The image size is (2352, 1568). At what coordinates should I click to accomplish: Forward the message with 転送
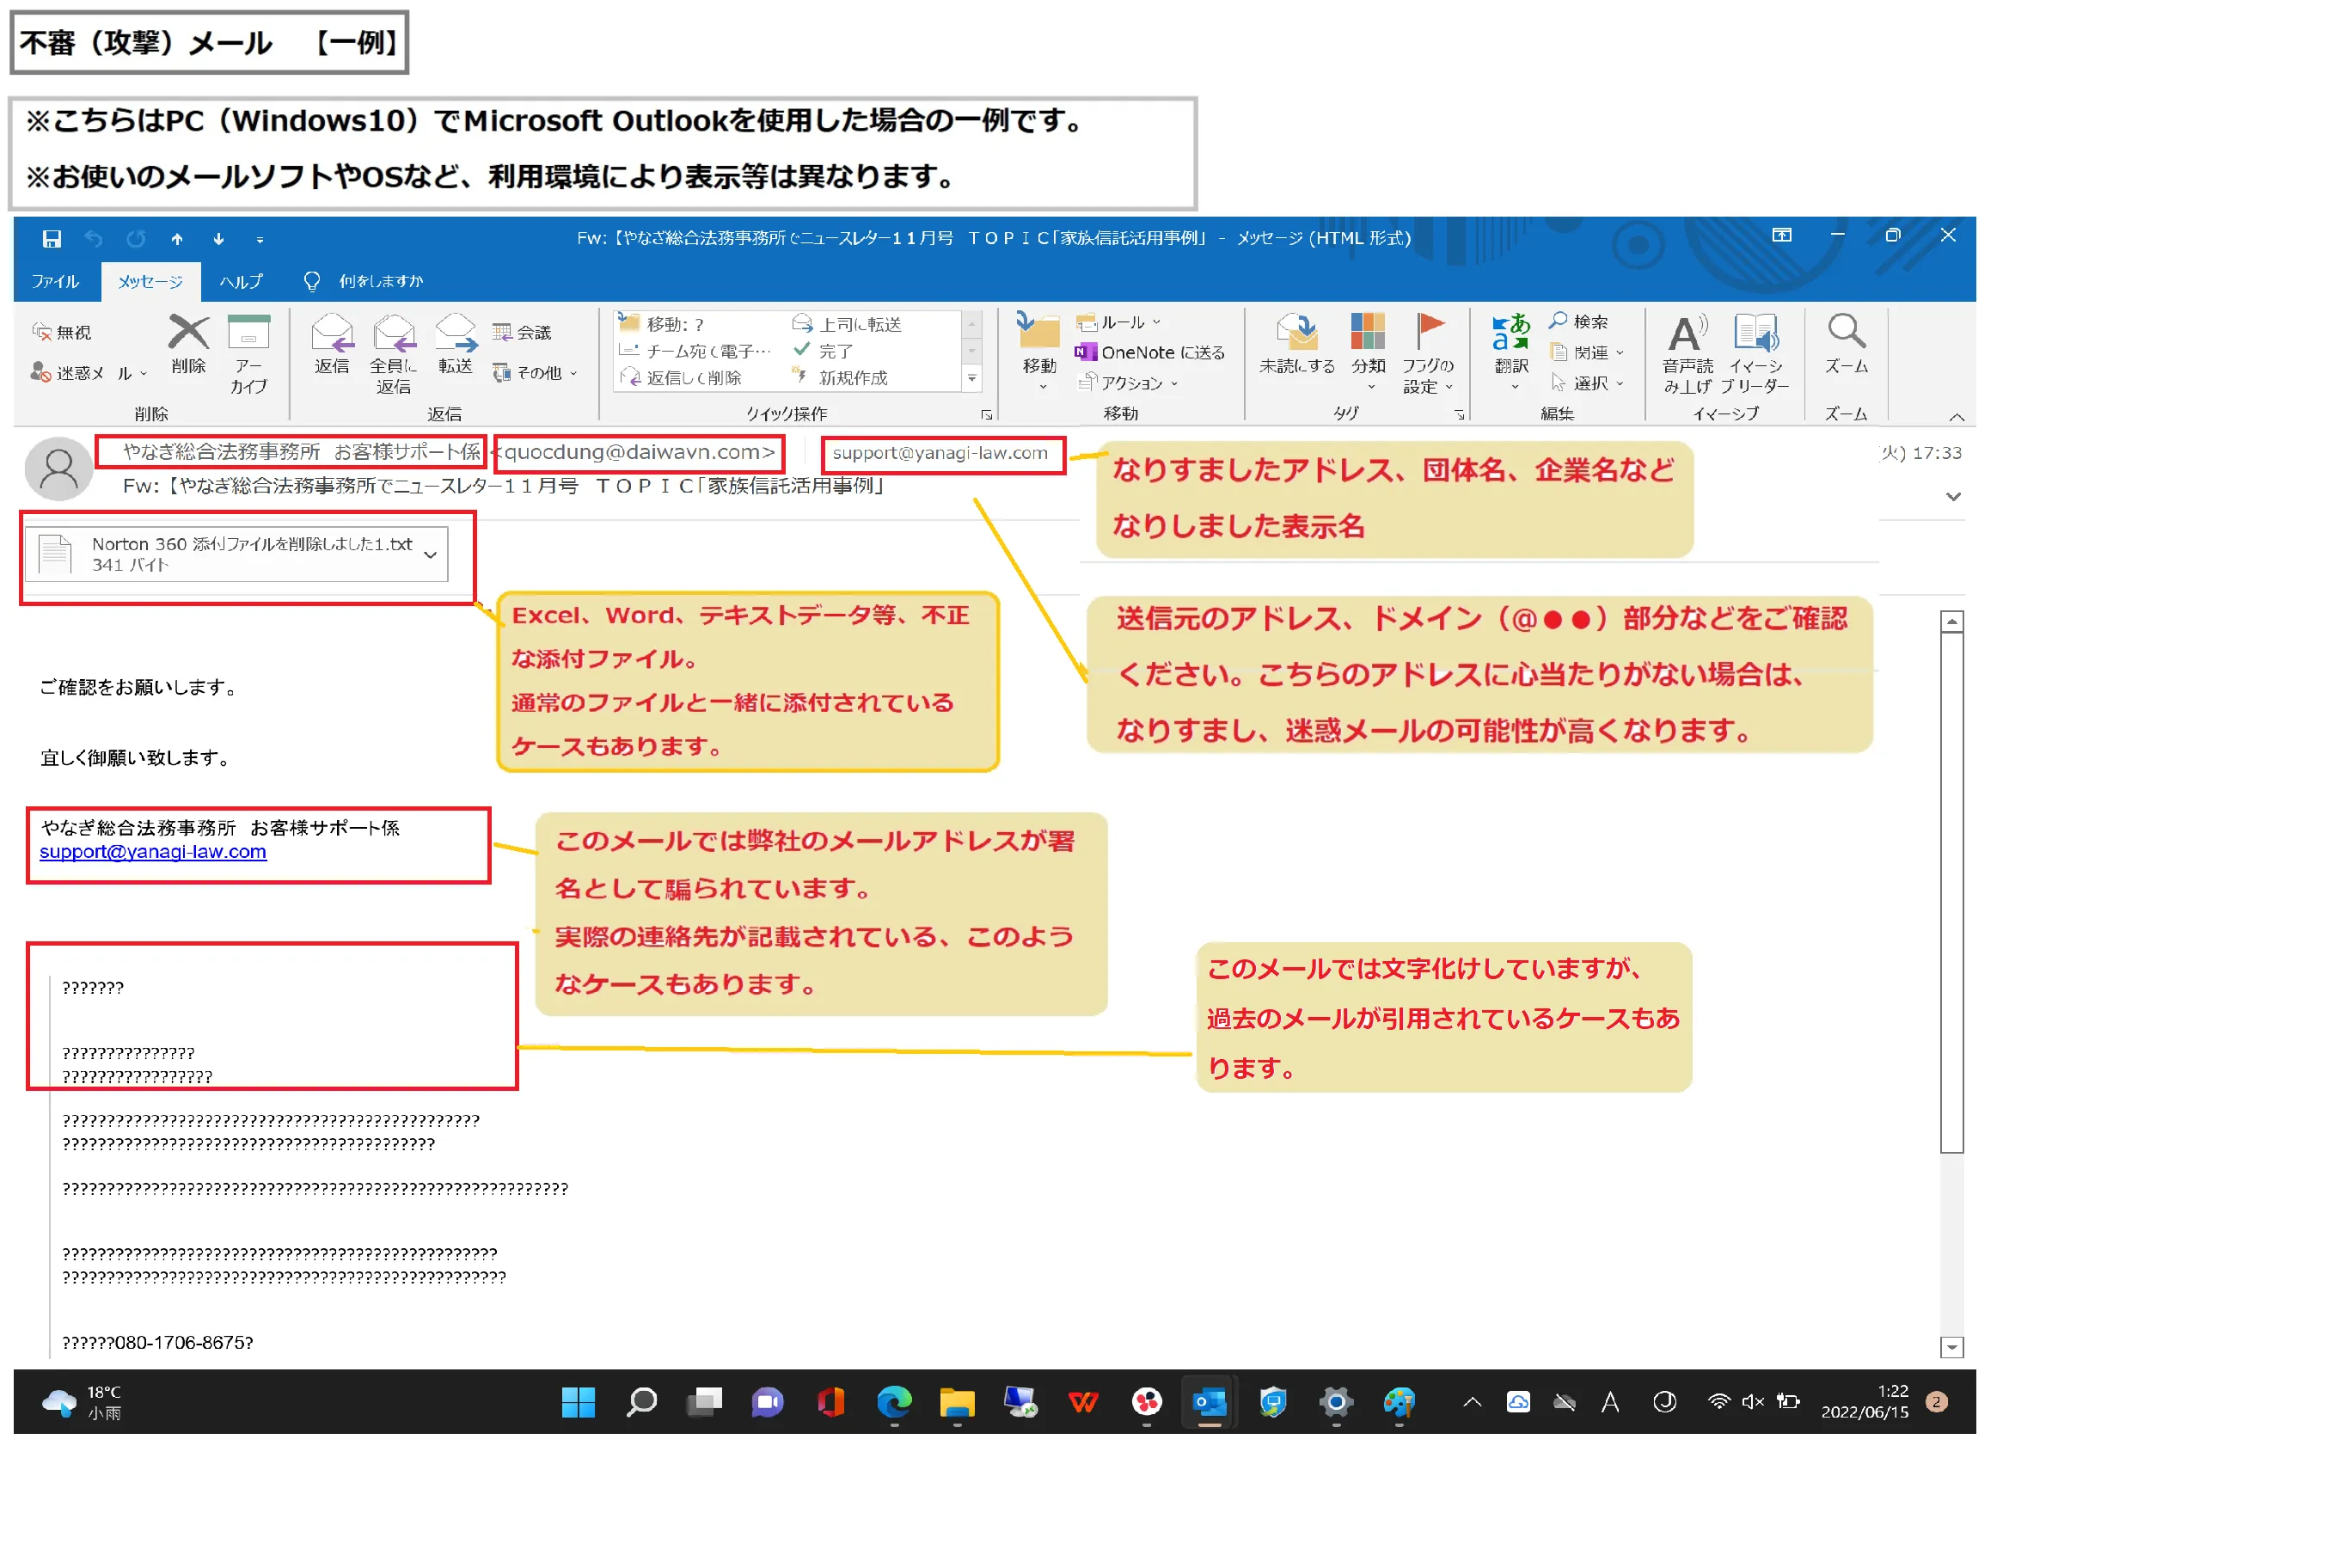coord(455,345)
